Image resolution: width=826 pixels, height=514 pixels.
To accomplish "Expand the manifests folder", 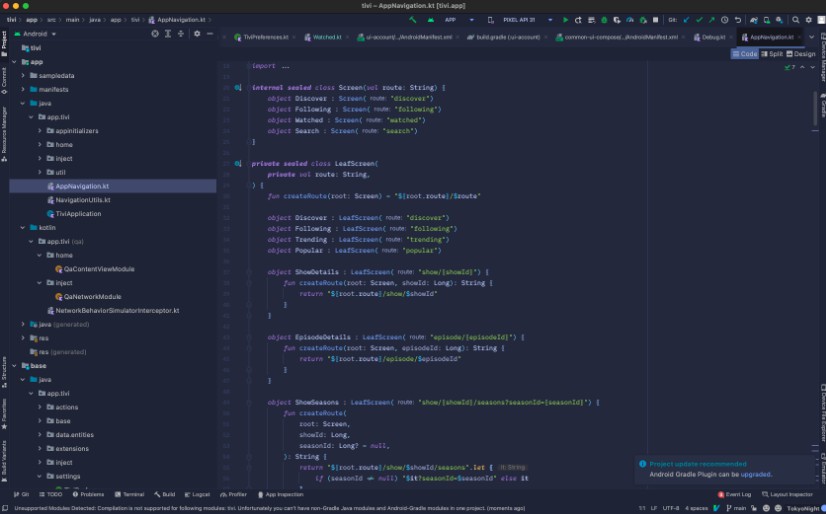I will (x=23, y=90).
